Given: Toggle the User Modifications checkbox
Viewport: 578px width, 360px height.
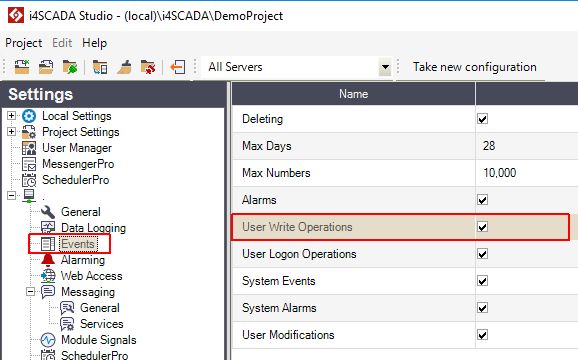Looking at the screenshot, I should coord(483,335).
